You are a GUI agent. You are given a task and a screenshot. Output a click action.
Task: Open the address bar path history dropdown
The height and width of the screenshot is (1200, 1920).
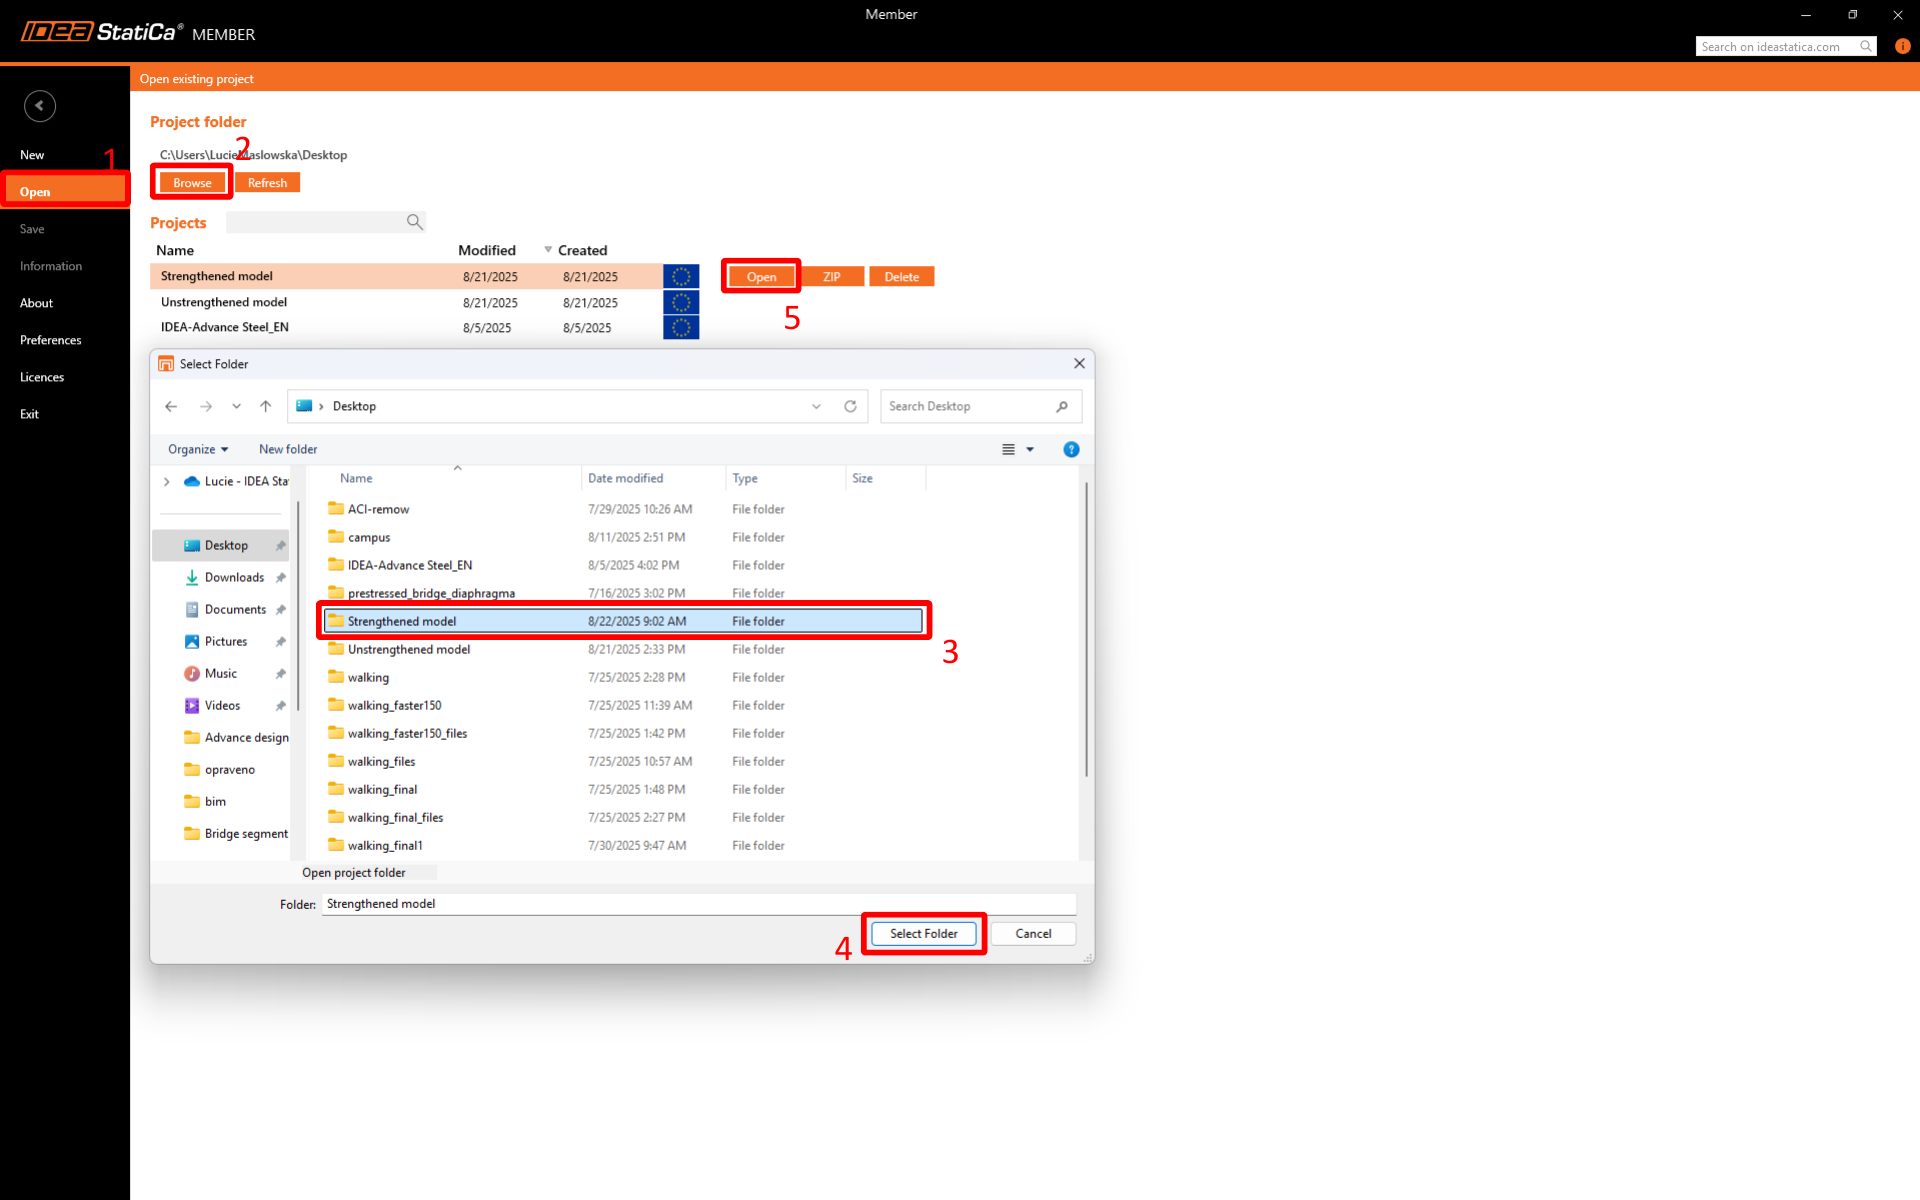(x=816, y=406)
